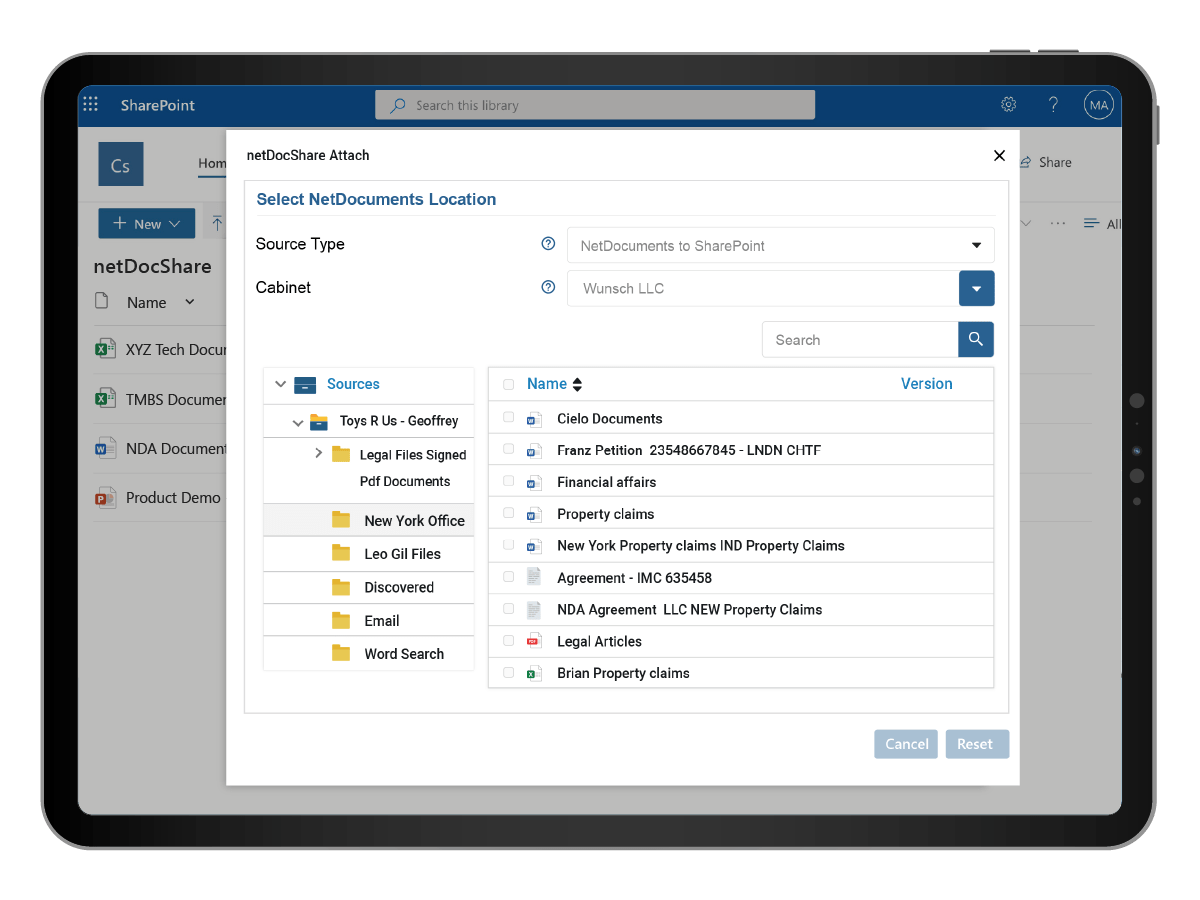The width and height of the screenshot is (1200, 900).
Task: Click the PowerPoint icon of Product Demo
Action: point(105,497)
